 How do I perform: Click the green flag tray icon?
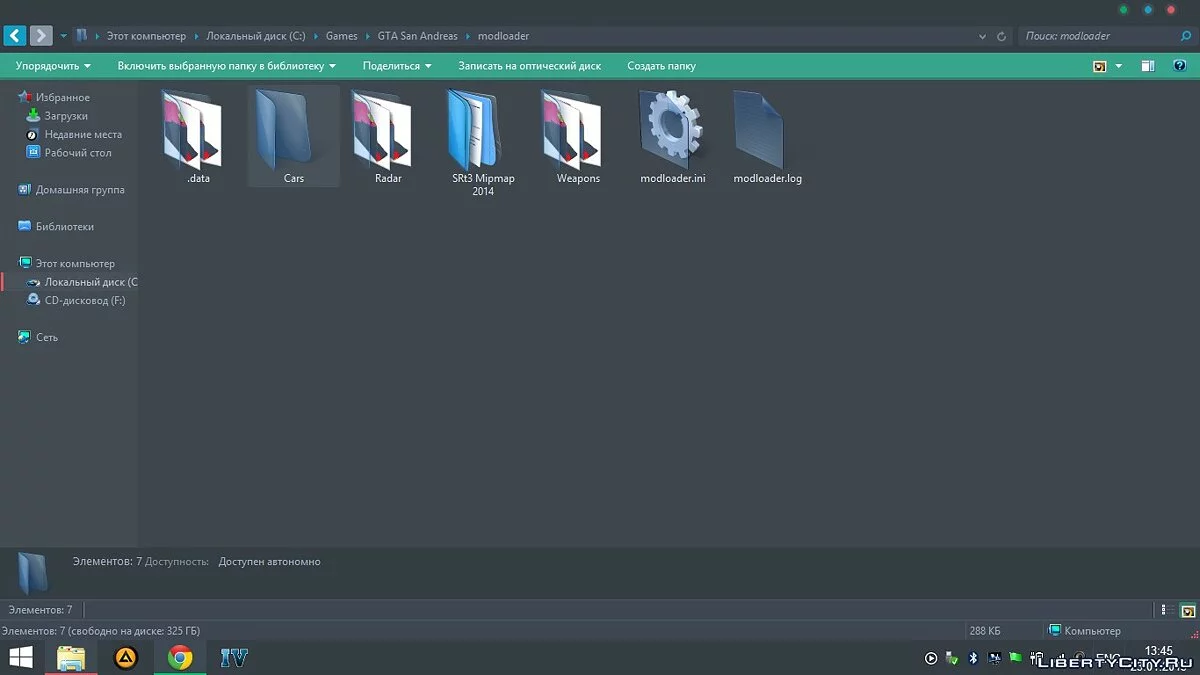tap(1016, 658)
